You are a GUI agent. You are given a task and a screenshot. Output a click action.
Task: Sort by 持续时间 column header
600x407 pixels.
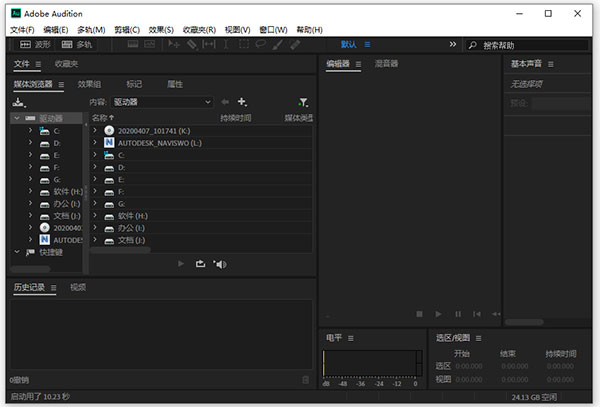(x=236, y=118)
